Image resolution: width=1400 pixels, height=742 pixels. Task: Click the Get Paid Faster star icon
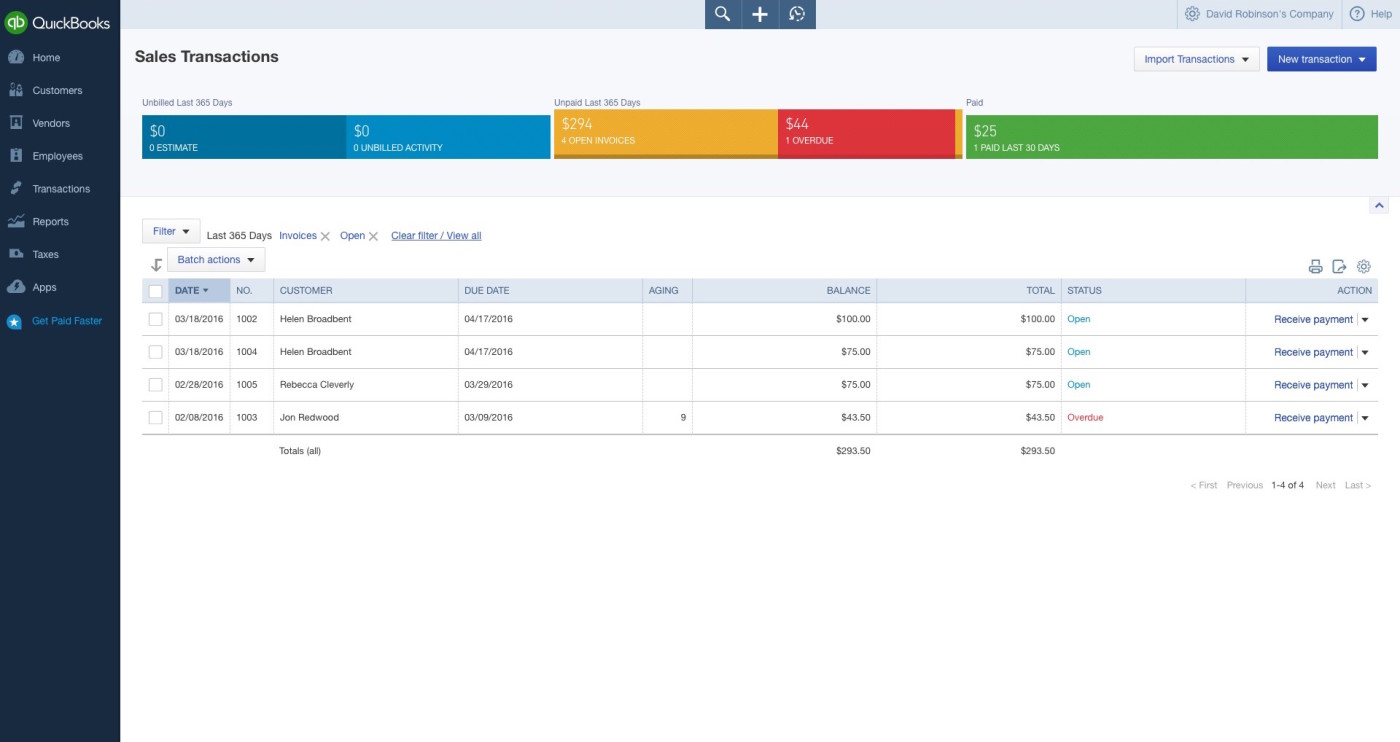tap(14, 322)
